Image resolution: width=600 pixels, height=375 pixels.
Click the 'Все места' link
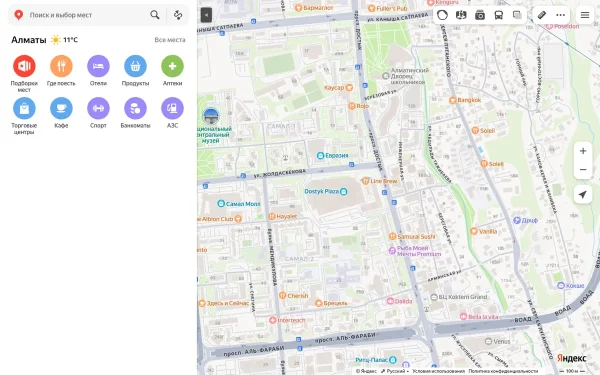tap(170, 40)
